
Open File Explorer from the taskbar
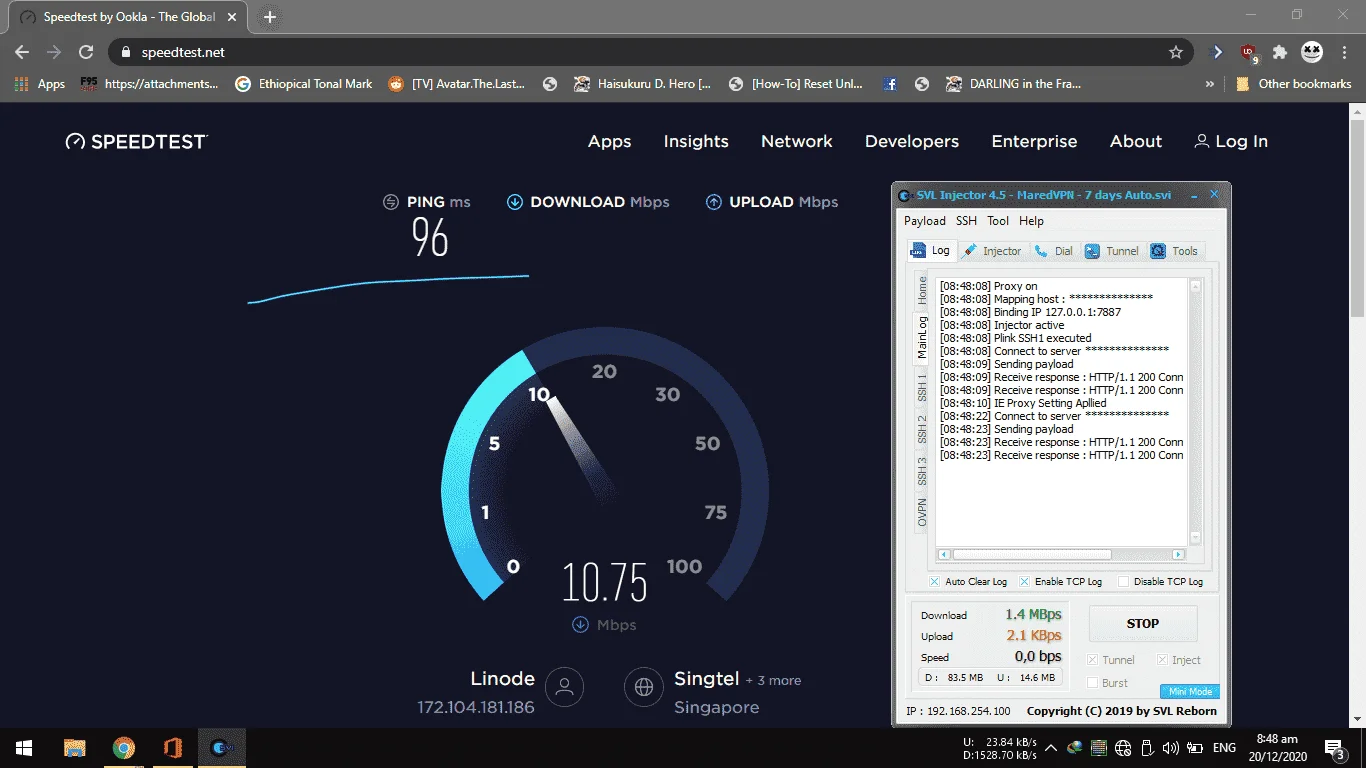pyautogui.click(x=74, y=748)
